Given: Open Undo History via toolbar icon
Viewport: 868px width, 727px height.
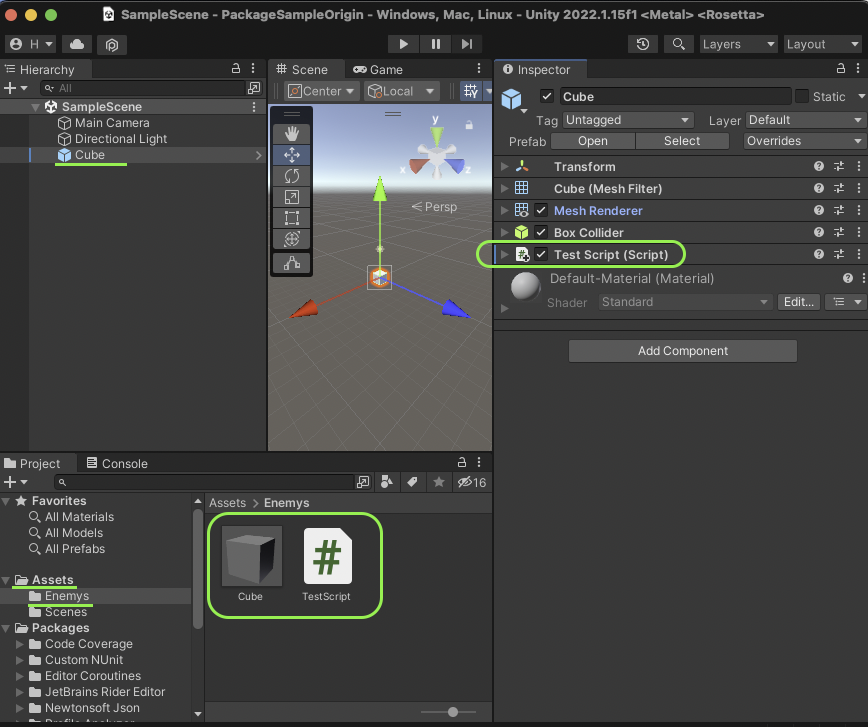Looking at the screenshot, I should tap(643, 44).
